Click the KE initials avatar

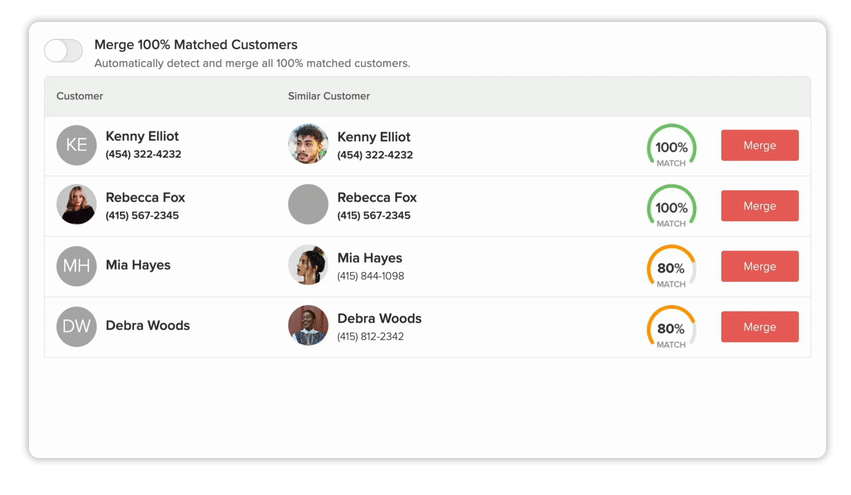point(76,145)
